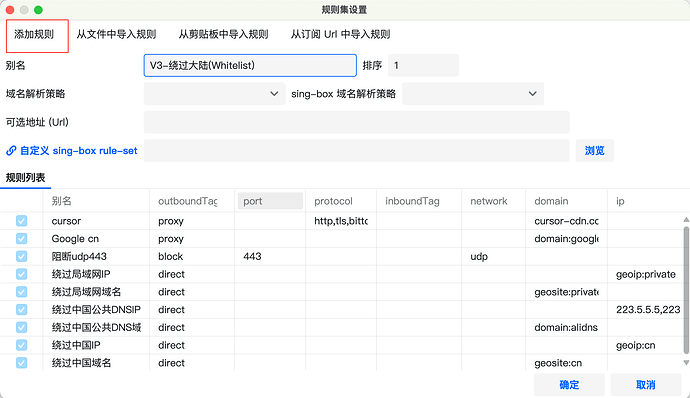The width and height of the screenshot is (690, 398).
Task: Open the 域名解析策略 dropdown
Action: [214, 94]
